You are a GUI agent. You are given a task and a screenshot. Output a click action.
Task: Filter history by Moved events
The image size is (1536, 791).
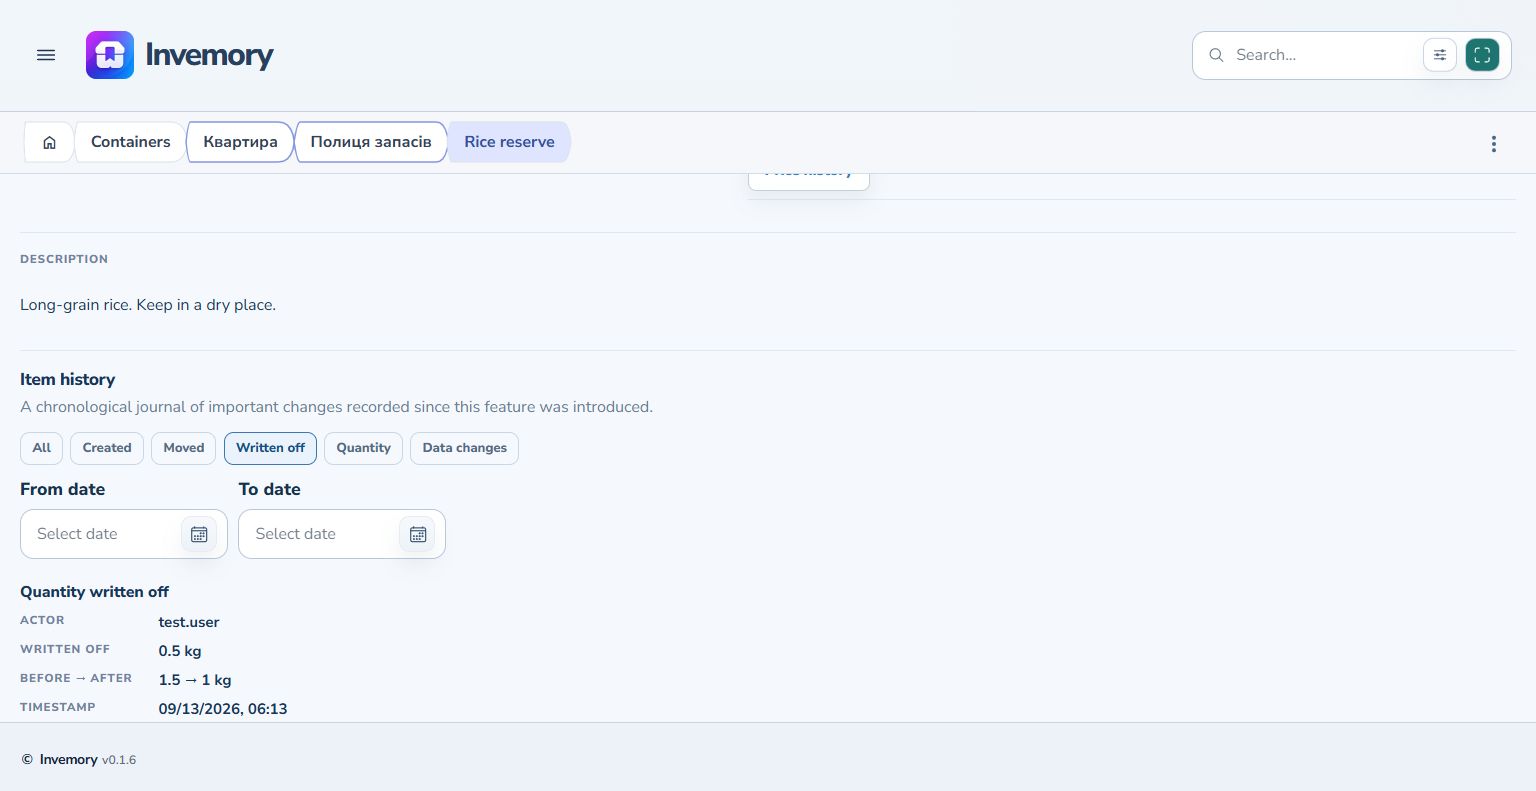pyautogui.click(x=184, y=448)
